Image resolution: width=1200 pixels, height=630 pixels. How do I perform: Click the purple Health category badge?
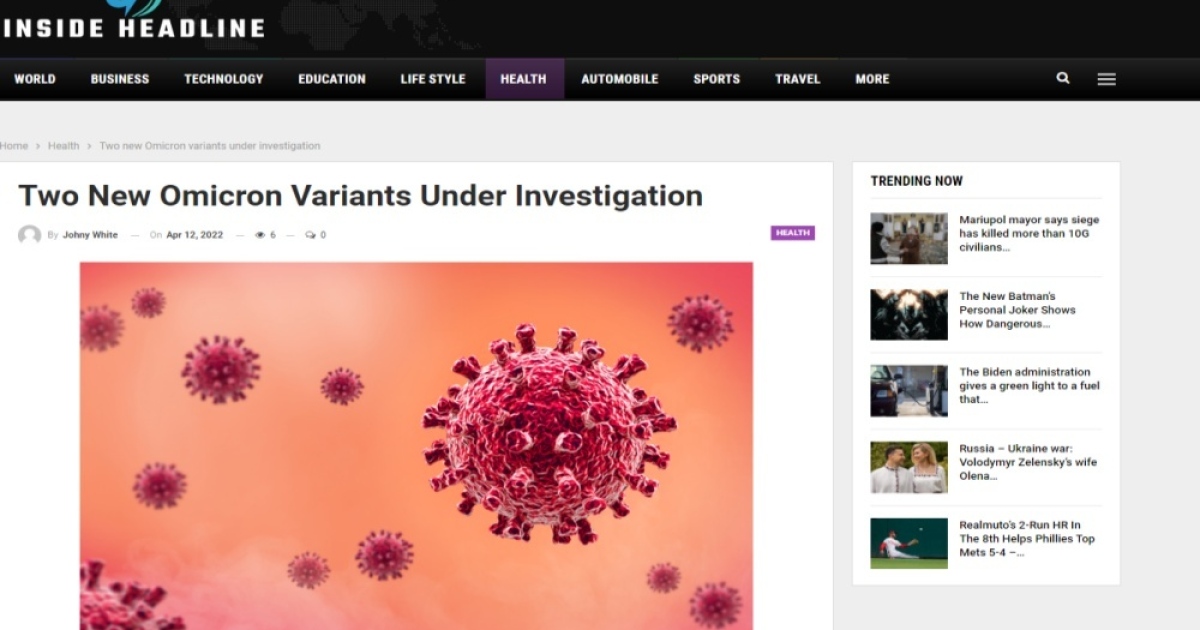coord(792,233)
